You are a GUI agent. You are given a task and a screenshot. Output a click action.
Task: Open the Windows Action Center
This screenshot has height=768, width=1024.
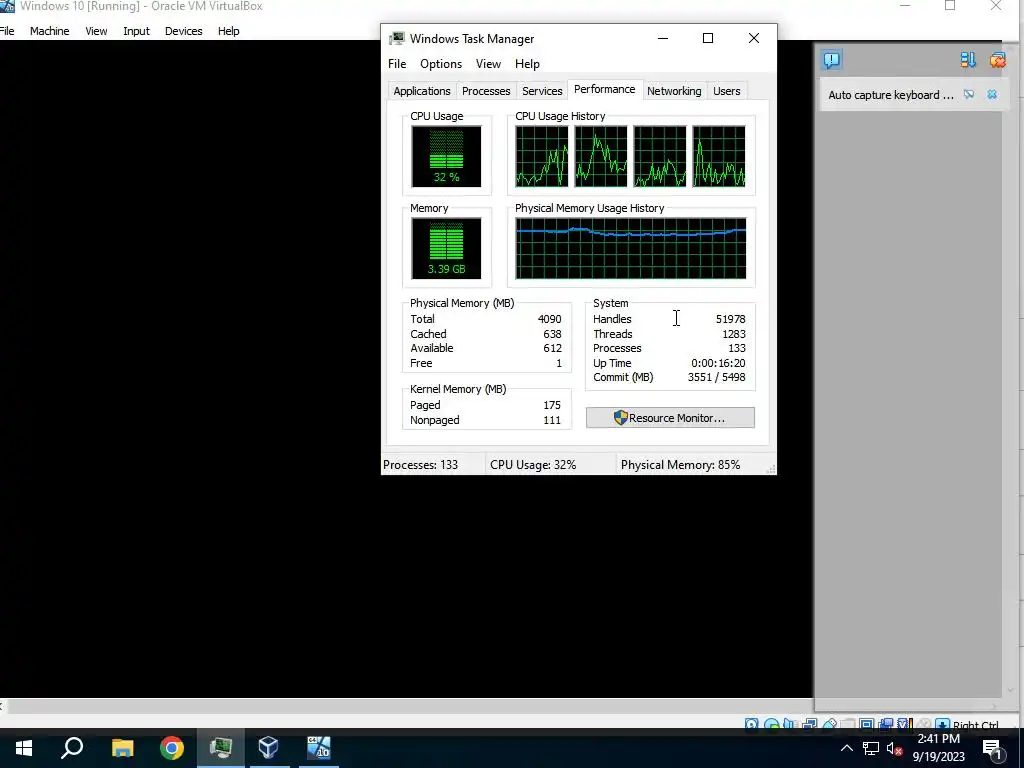[992, 748]
